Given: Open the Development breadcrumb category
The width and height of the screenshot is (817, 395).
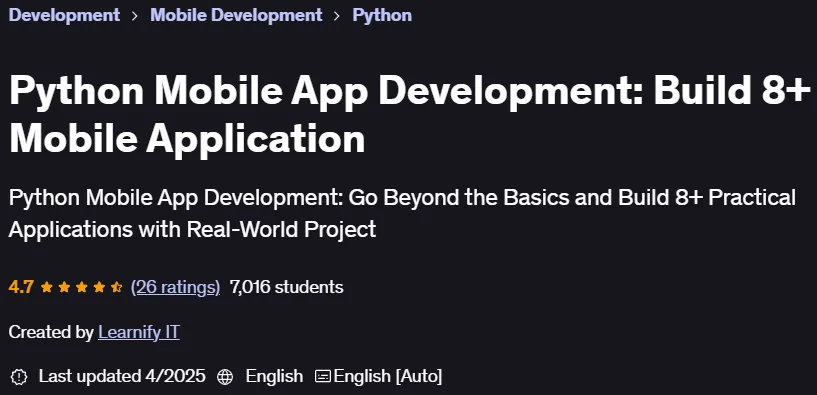Looking at the screenshot, I should [x=65, y=15].
